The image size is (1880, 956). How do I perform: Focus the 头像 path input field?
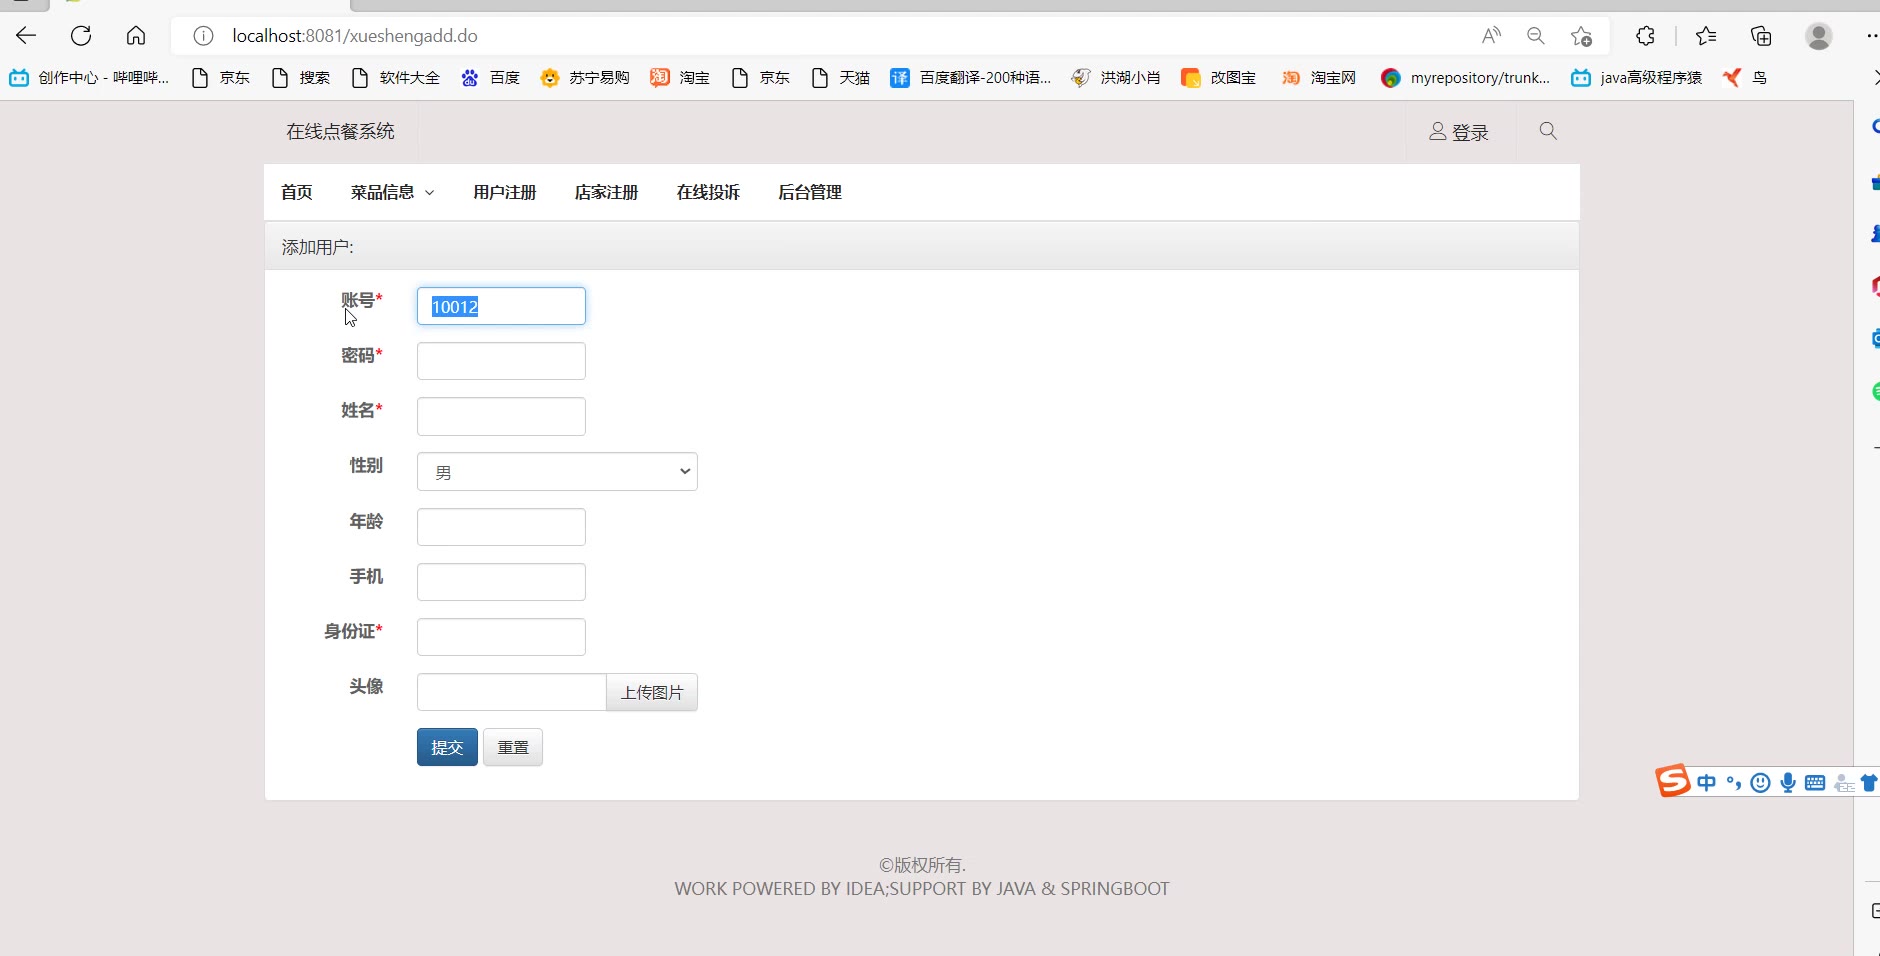pyautogui.click(x=511, y=692)
